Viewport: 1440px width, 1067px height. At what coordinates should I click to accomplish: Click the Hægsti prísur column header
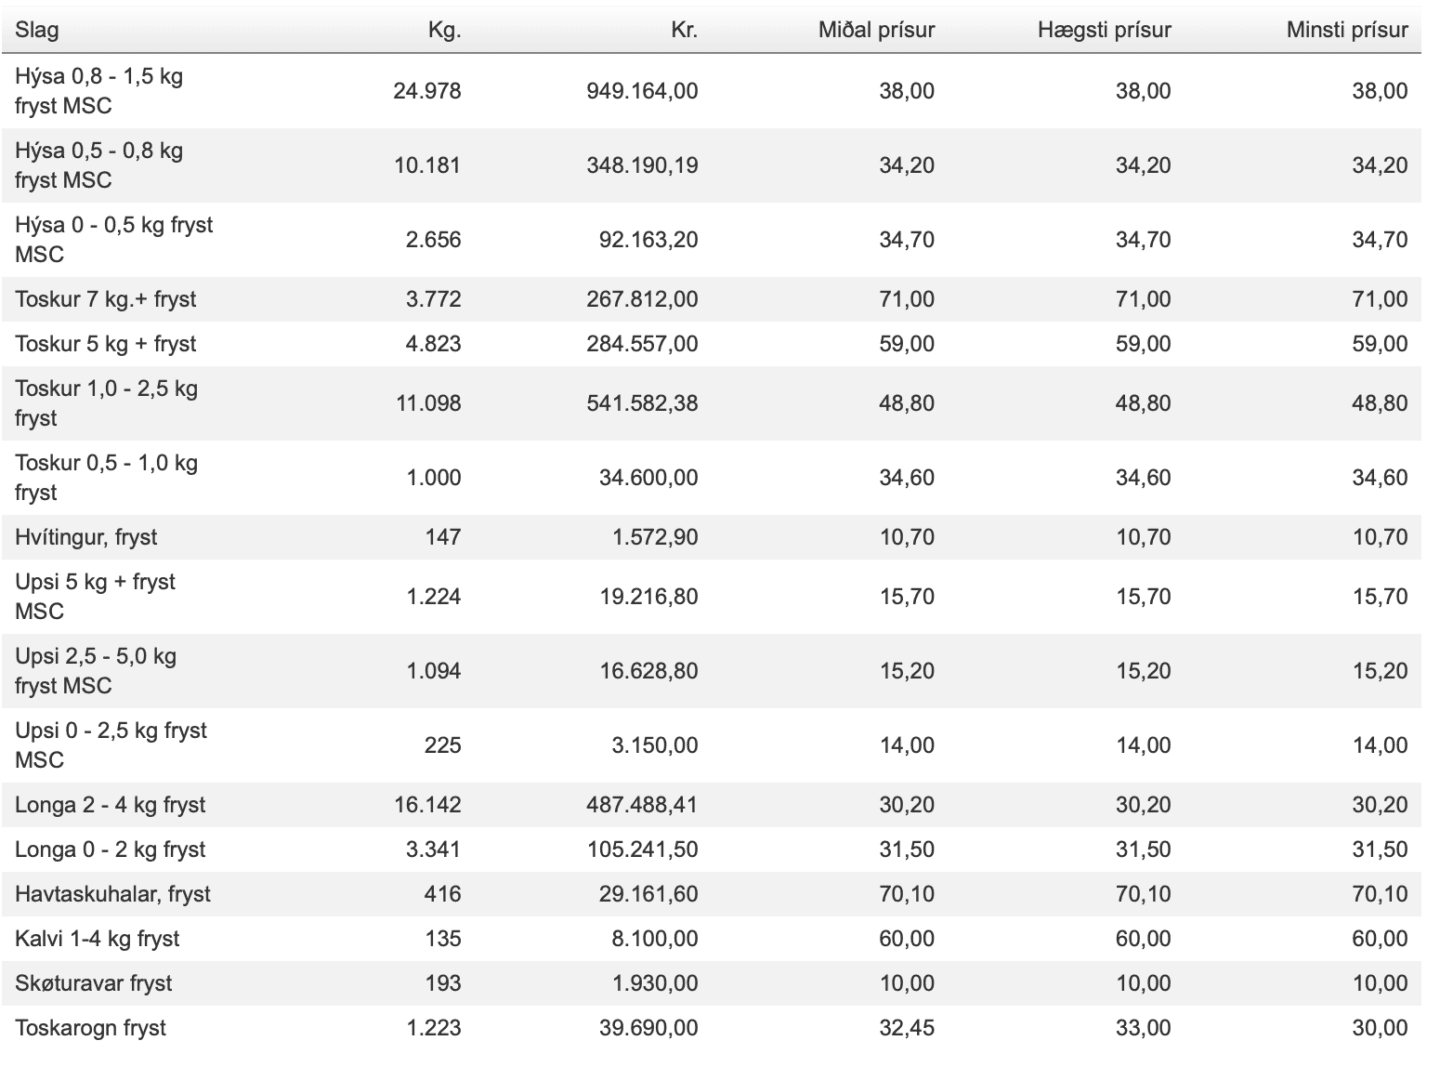(1104, 30)
